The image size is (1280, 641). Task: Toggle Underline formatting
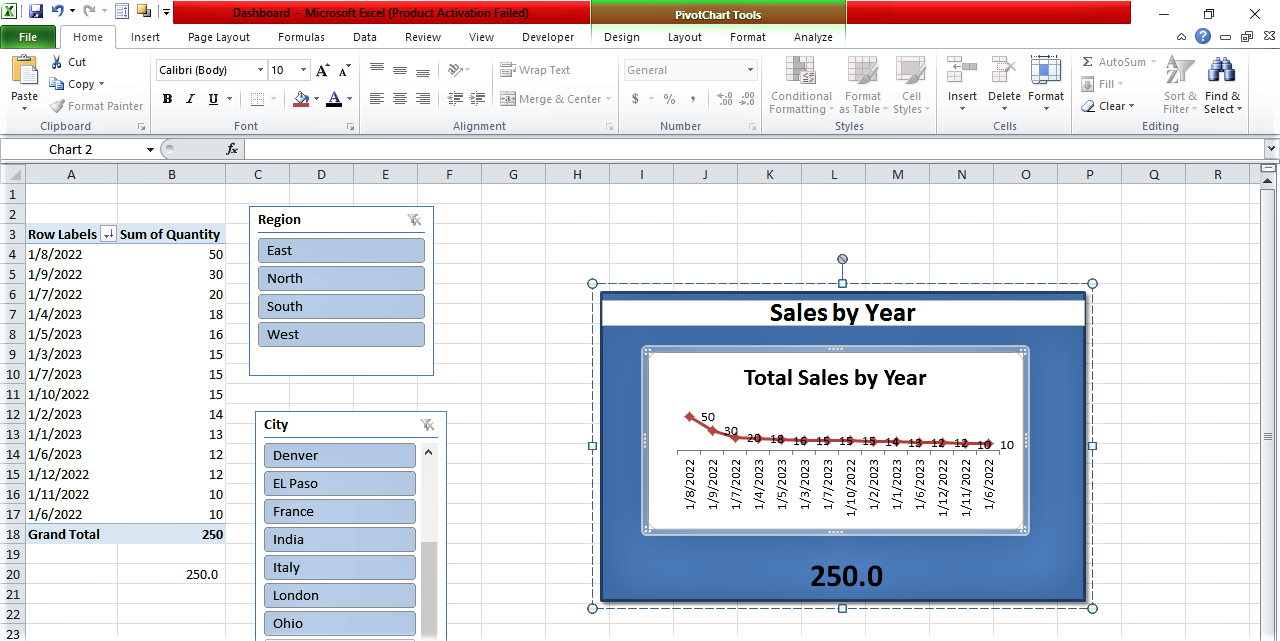point(213,99)
